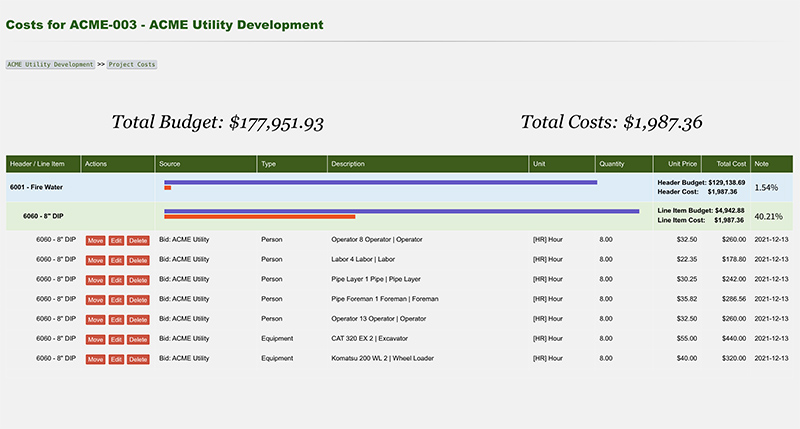This screenshot has width=800, height=429.
Task: Edit the Labor 4 Labor cost entry
Action: (116, 260)
